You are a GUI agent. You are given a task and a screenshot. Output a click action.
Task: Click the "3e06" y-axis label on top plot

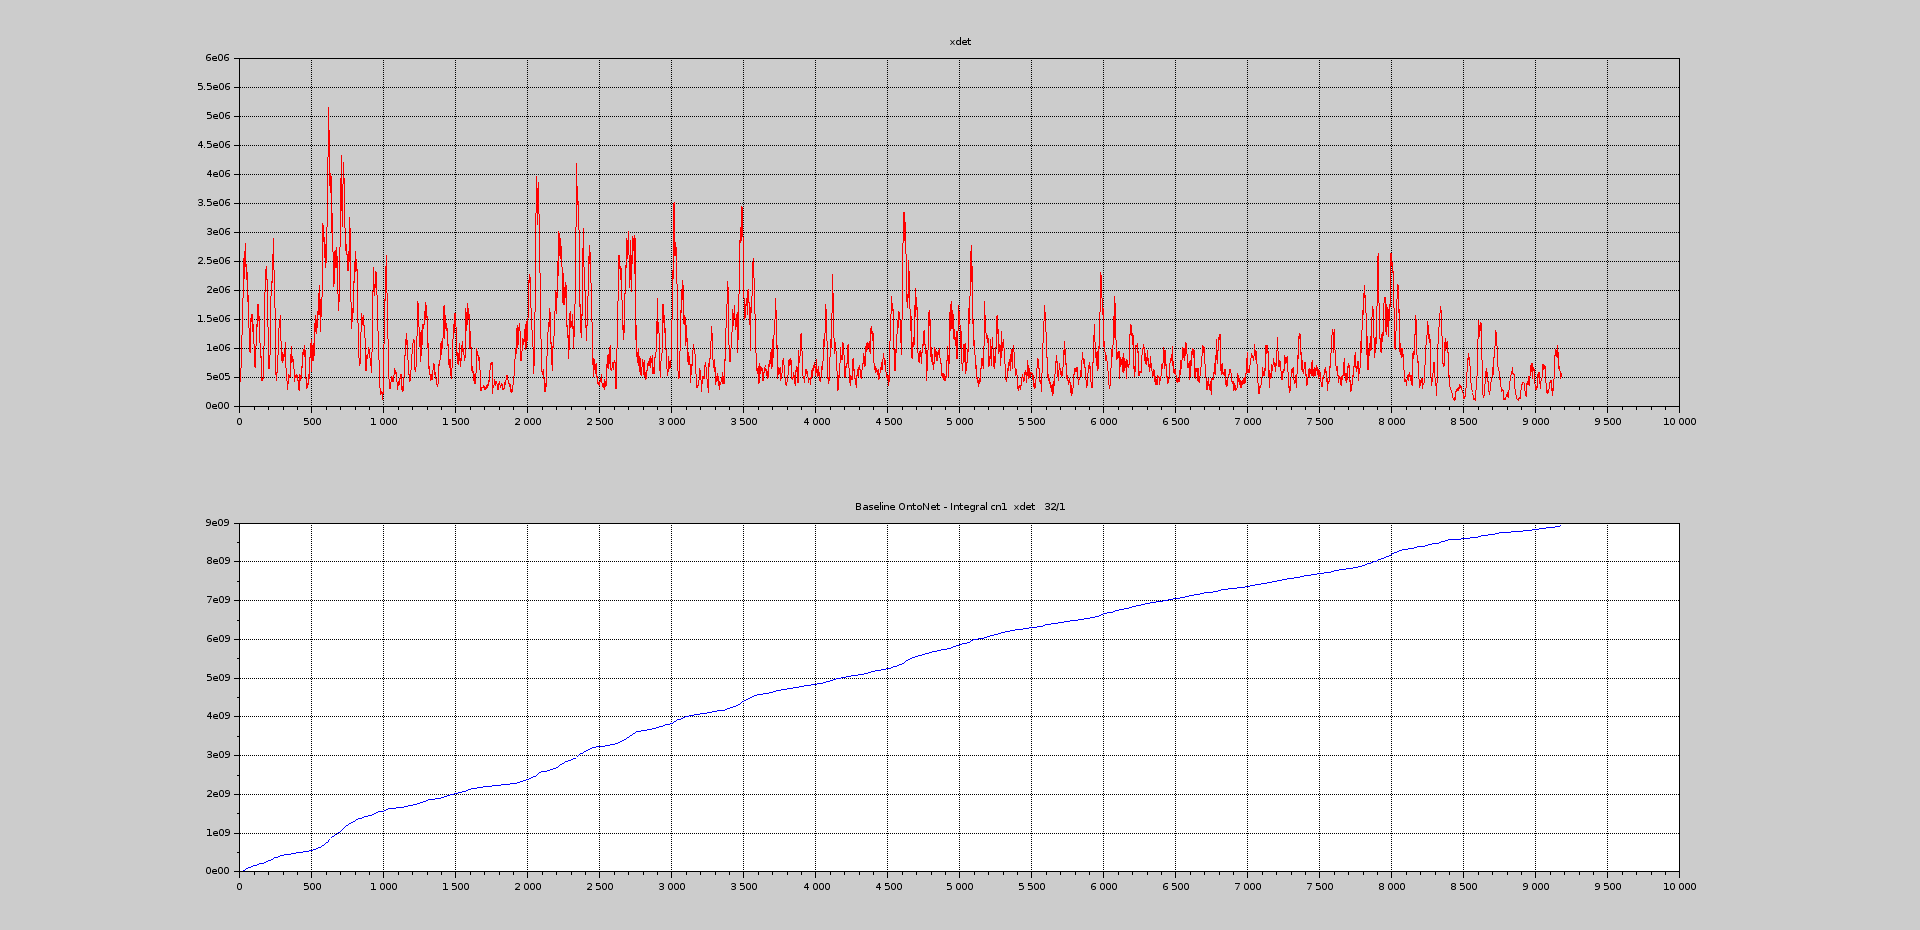(x=217, y=232)
